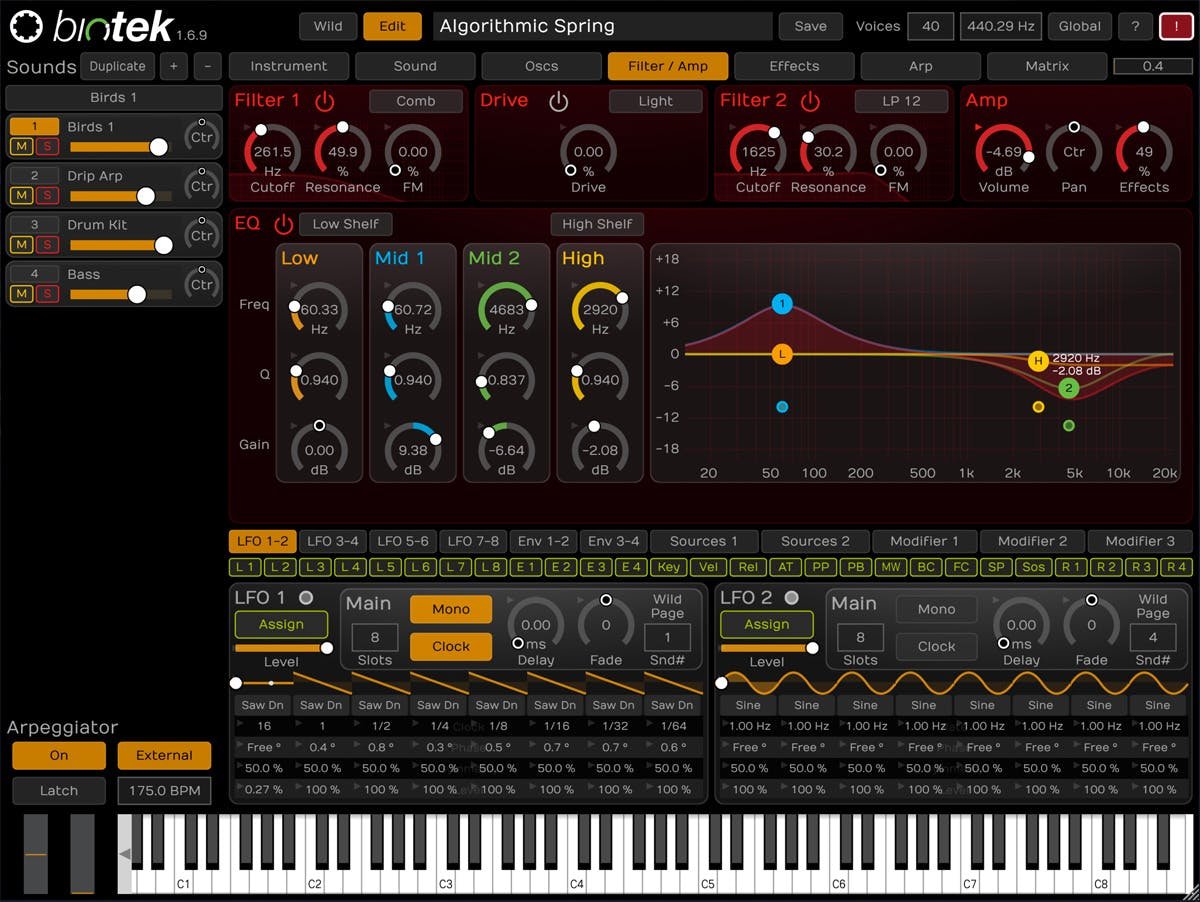Click keyboard left scroll arrow
This screenshot has height=902, width=1200.
coord(125,853)
